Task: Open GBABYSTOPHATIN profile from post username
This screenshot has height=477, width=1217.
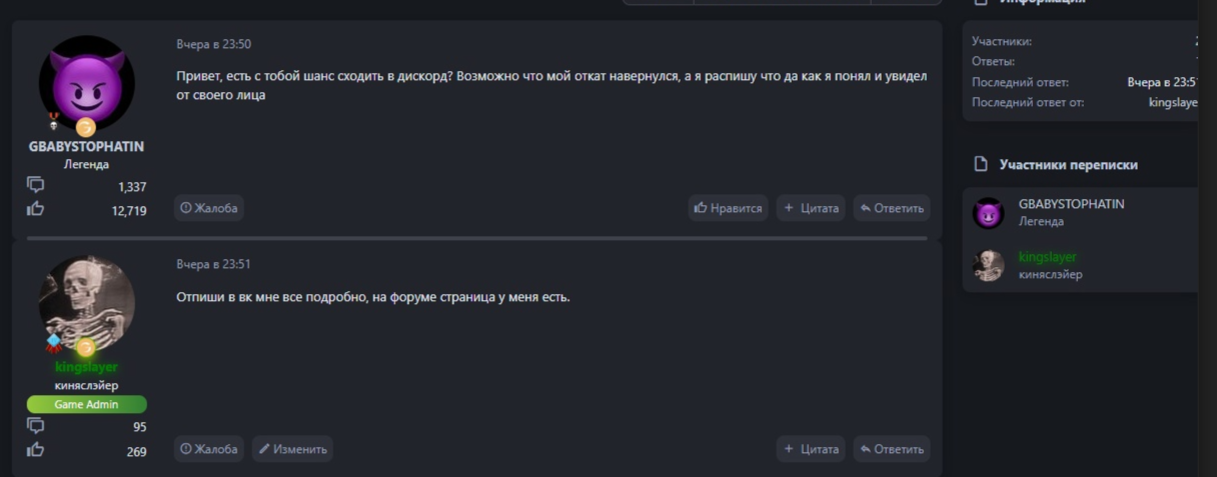Action: 86,146
